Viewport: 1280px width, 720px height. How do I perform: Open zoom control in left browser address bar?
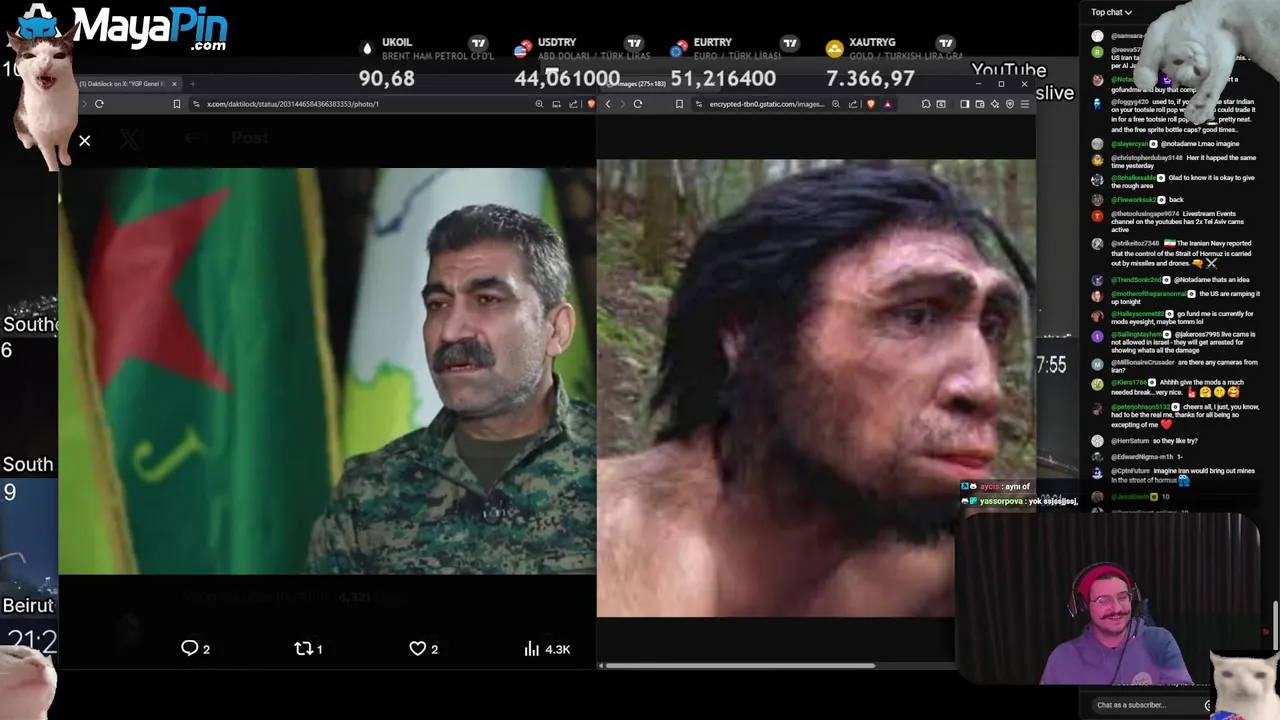[x=540, y=104]
